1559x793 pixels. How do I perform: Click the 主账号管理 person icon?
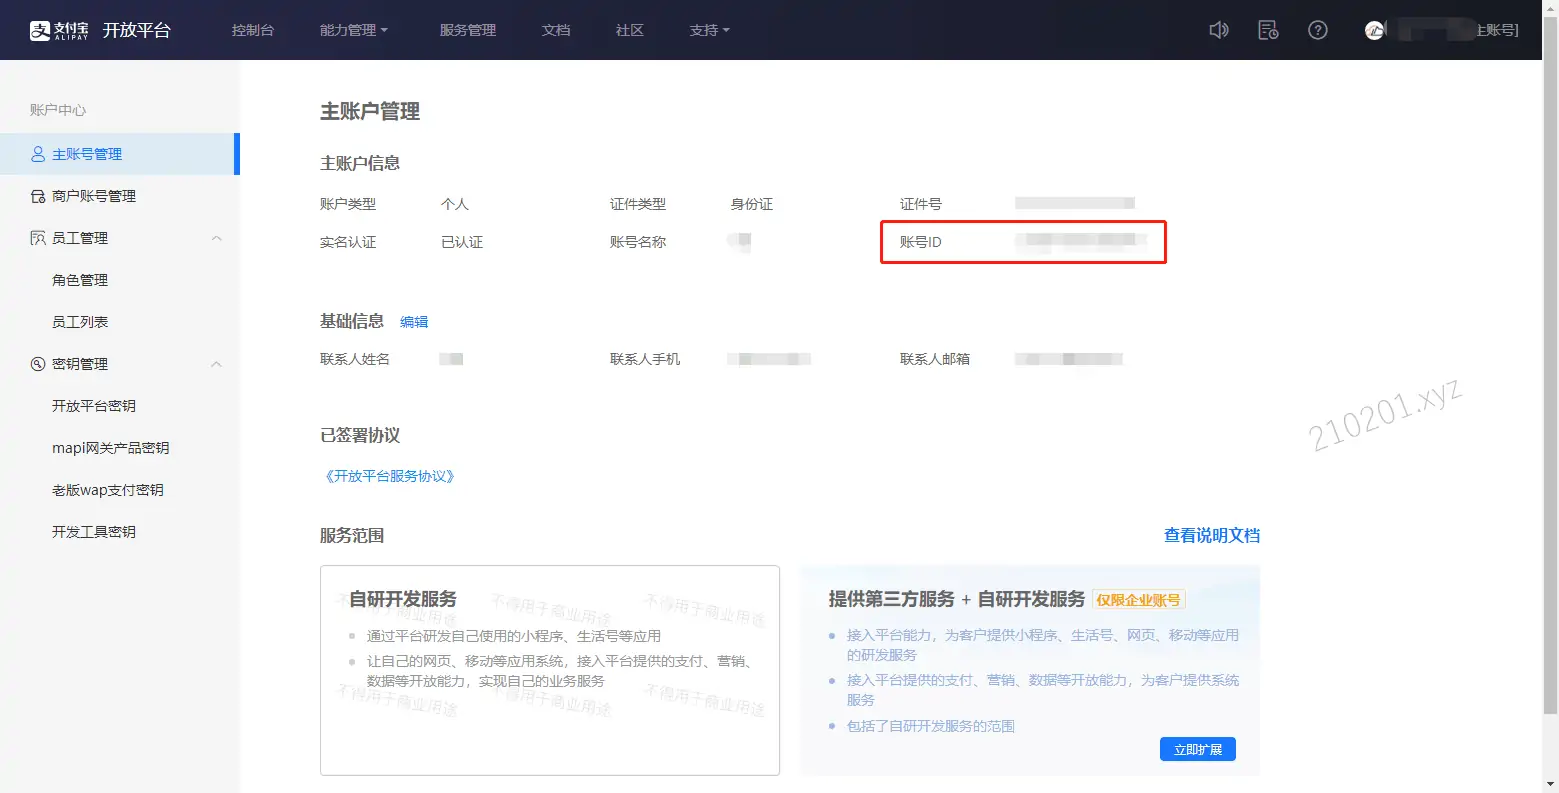tap(38, 154)
